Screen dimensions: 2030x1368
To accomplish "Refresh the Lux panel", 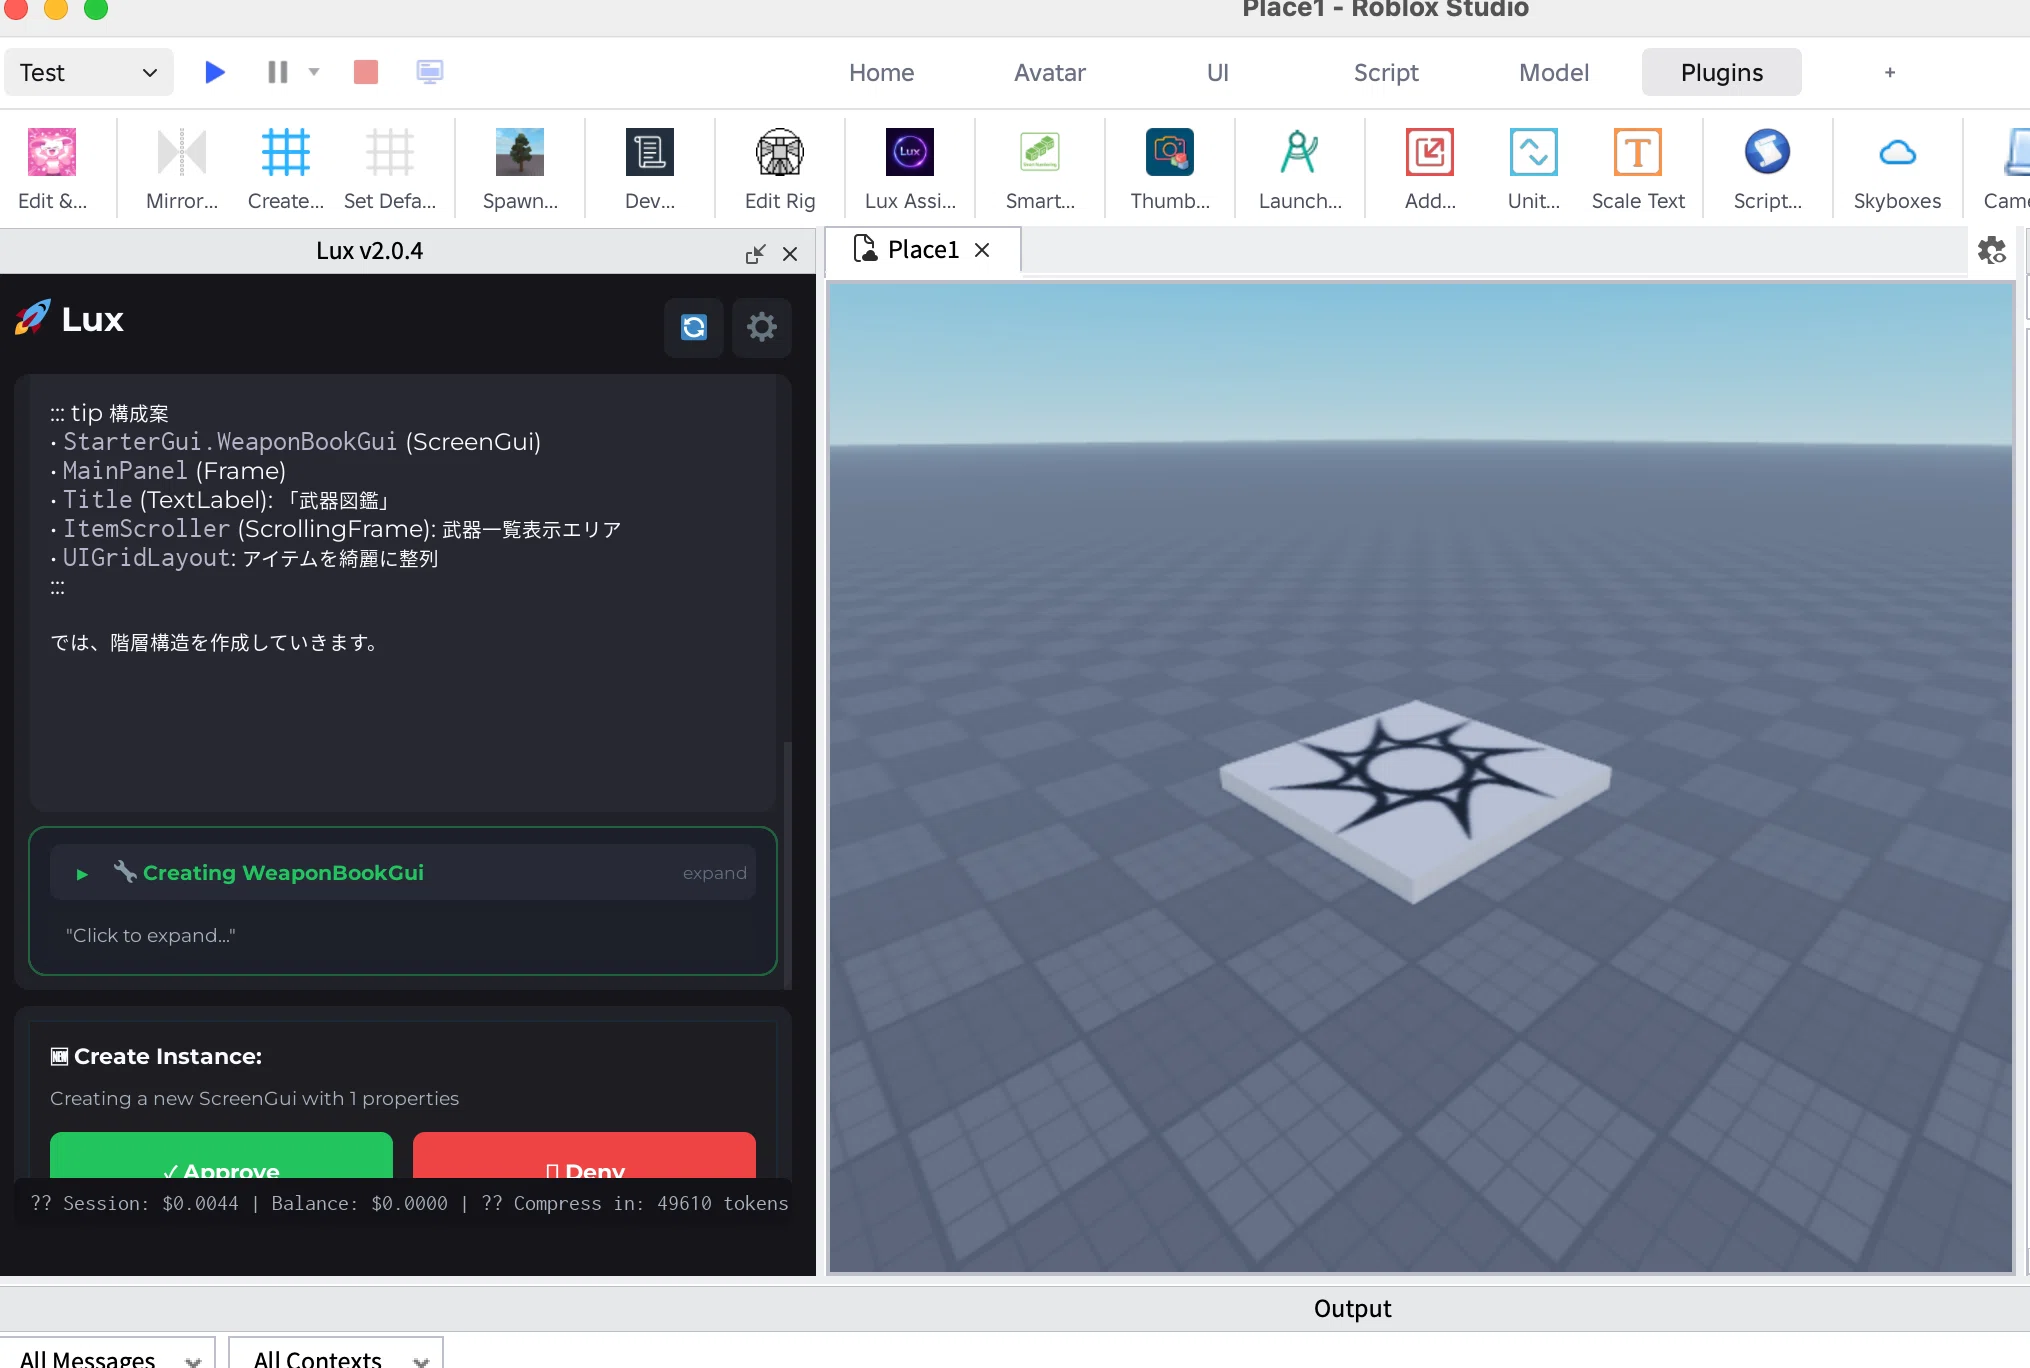I will click(x=694, y=327).
